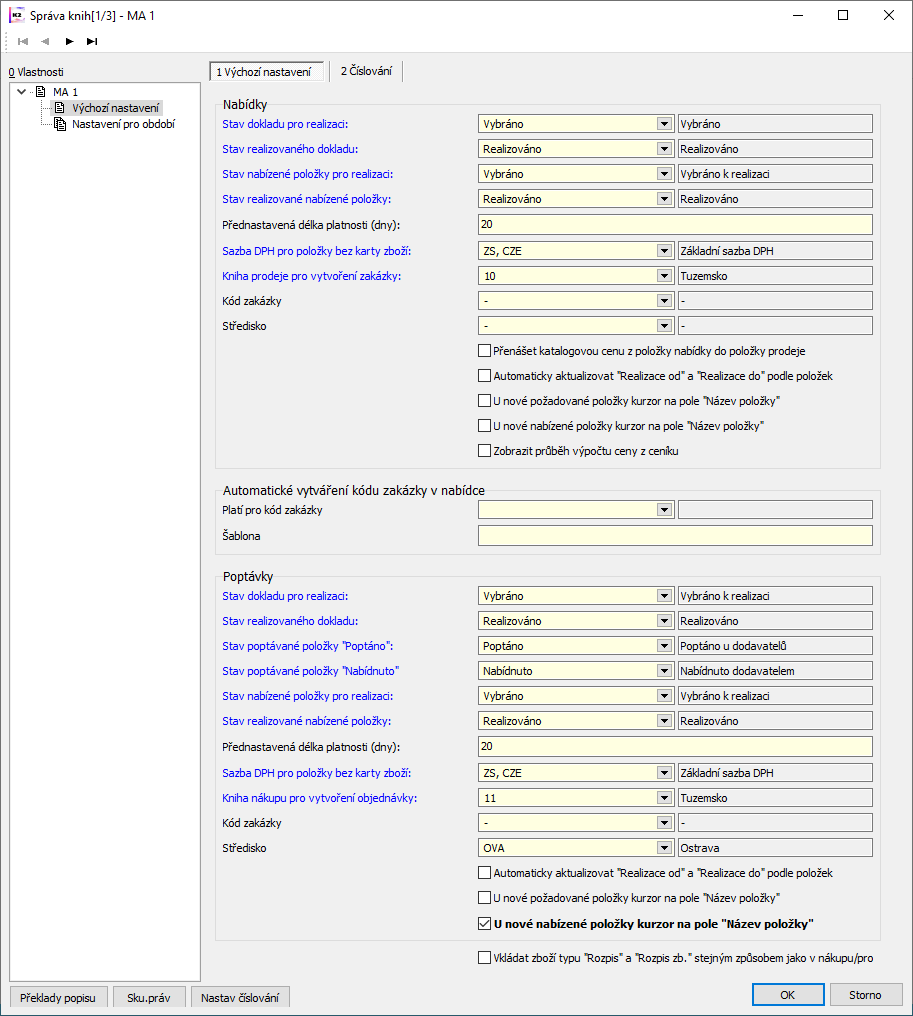Click the Nabídnuto dodavatelem description
The height and width of the screenshot is (1016, 913).
coord(775,671)
